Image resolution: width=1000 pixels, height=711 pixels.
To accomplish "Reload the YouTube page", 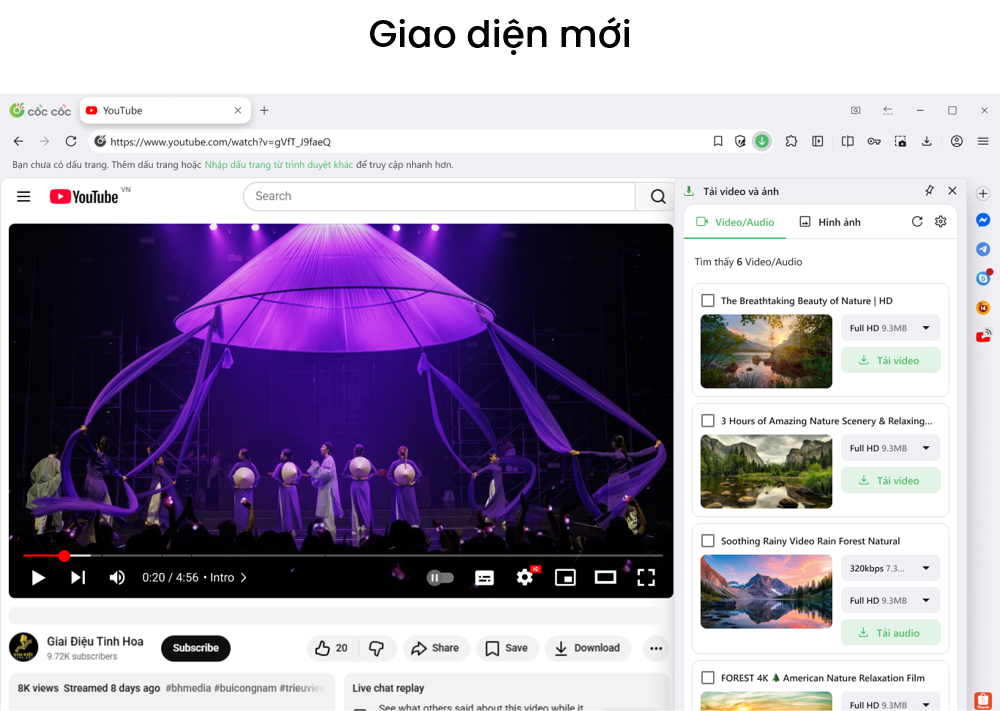I will click(71, 142).
